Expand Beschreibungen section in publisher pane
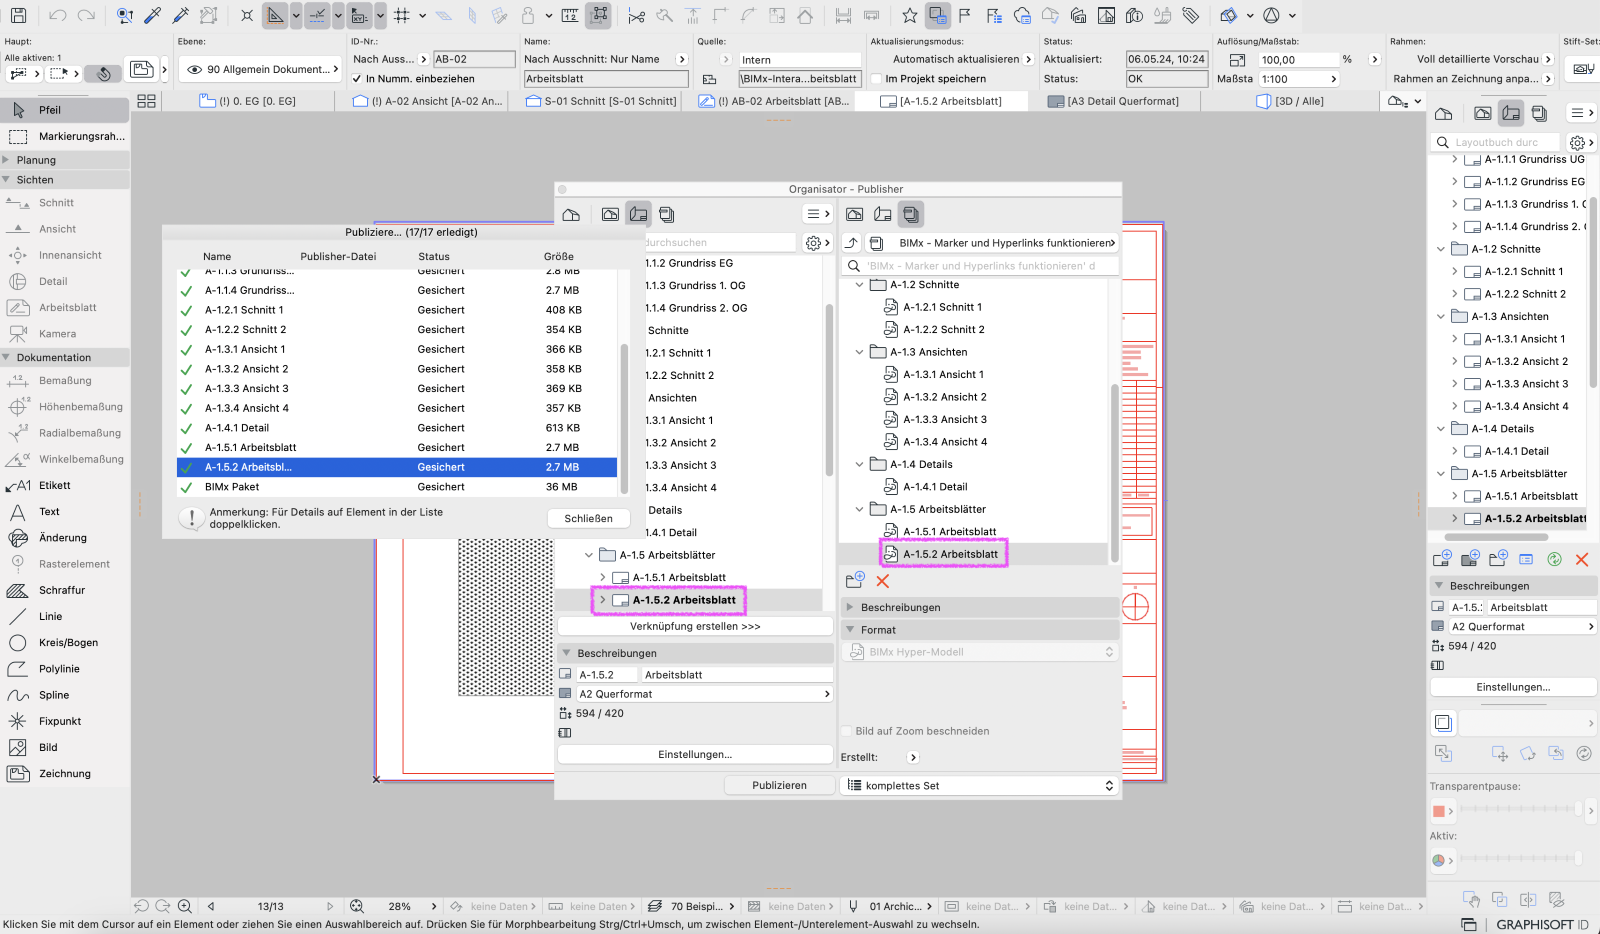The height and width of the screenshot is (934, 1600). (850, 607)
